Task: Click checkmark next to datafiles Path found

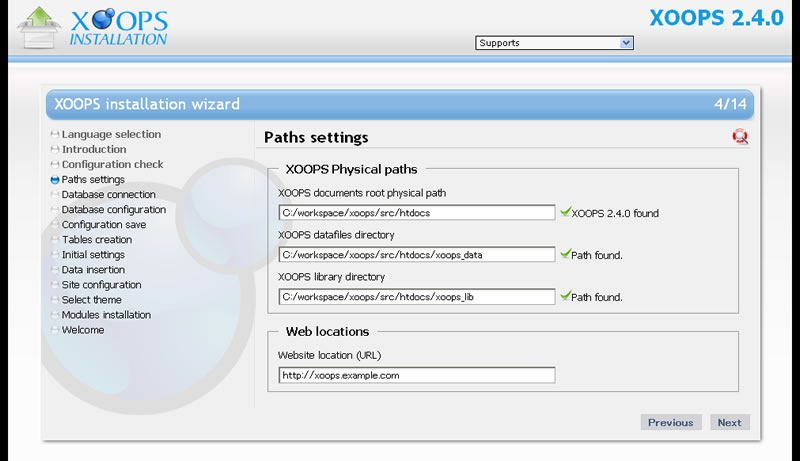Action: [x=565, y=253]
